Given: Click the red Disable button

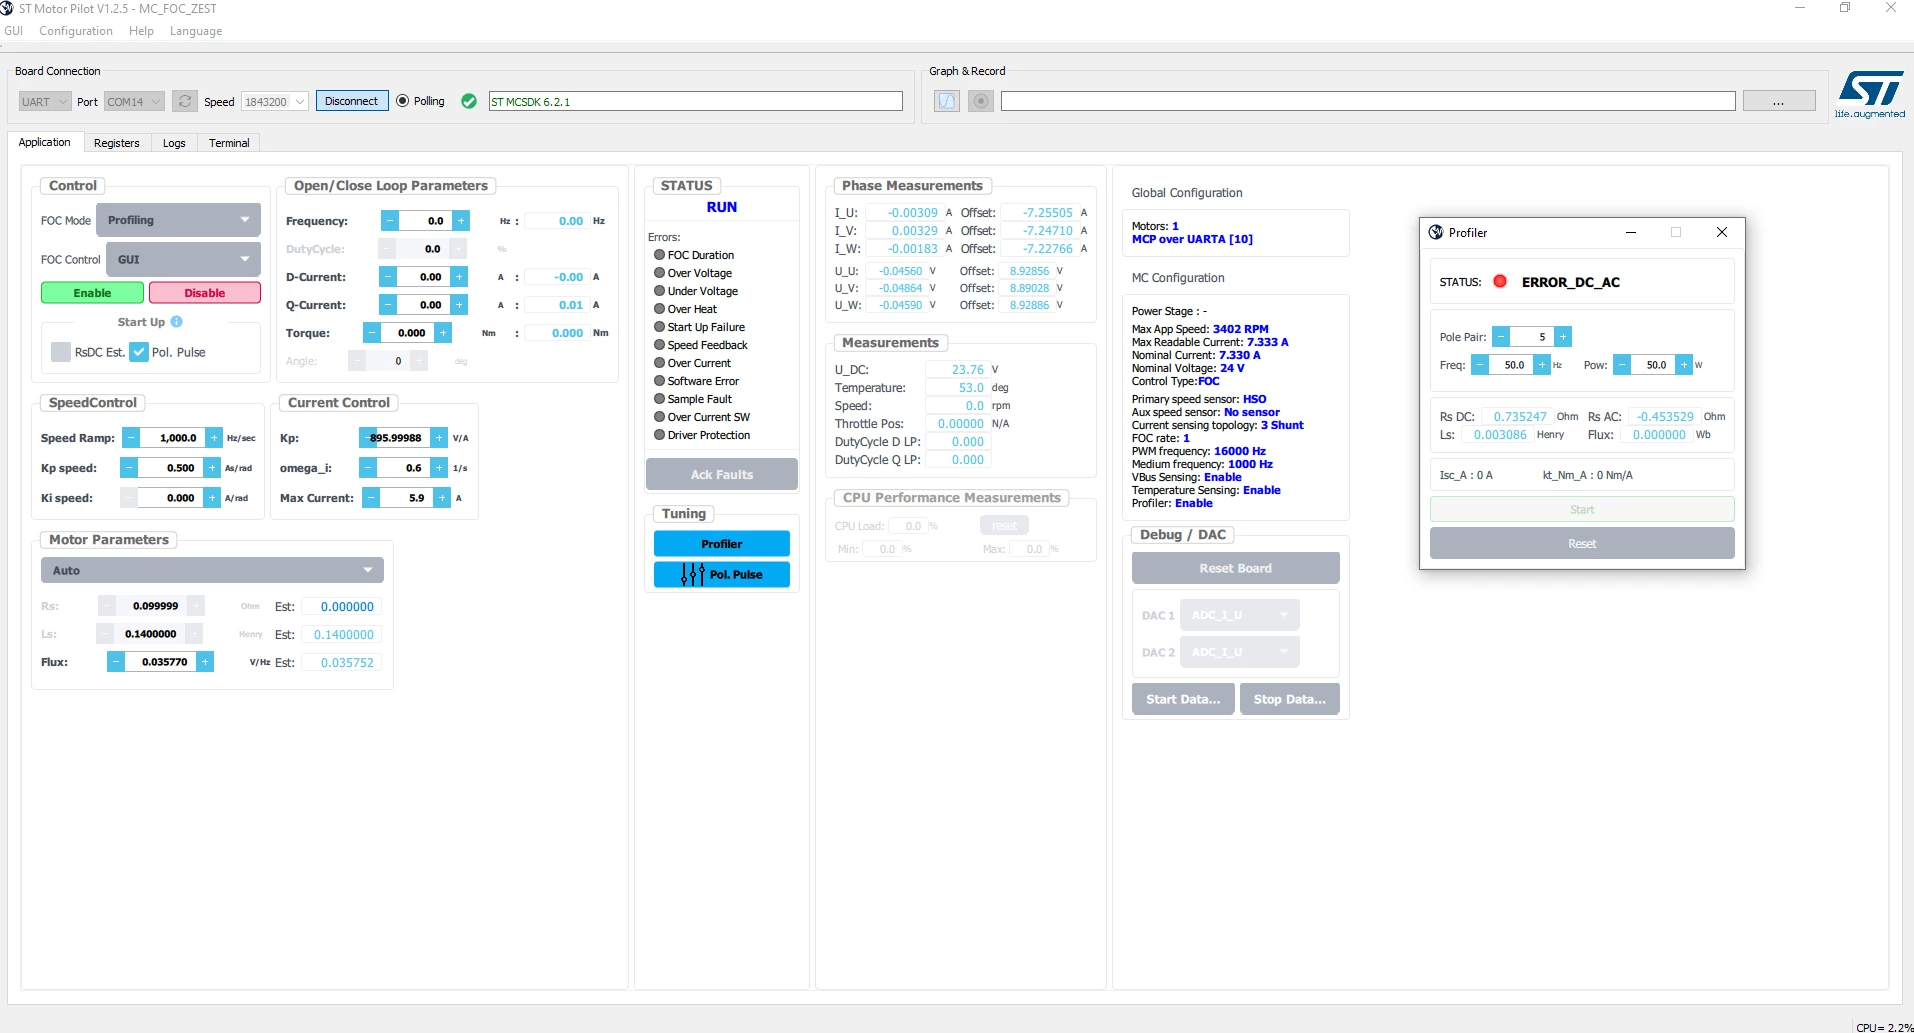Looking at the screenshot, I should [x=205, y=293].
